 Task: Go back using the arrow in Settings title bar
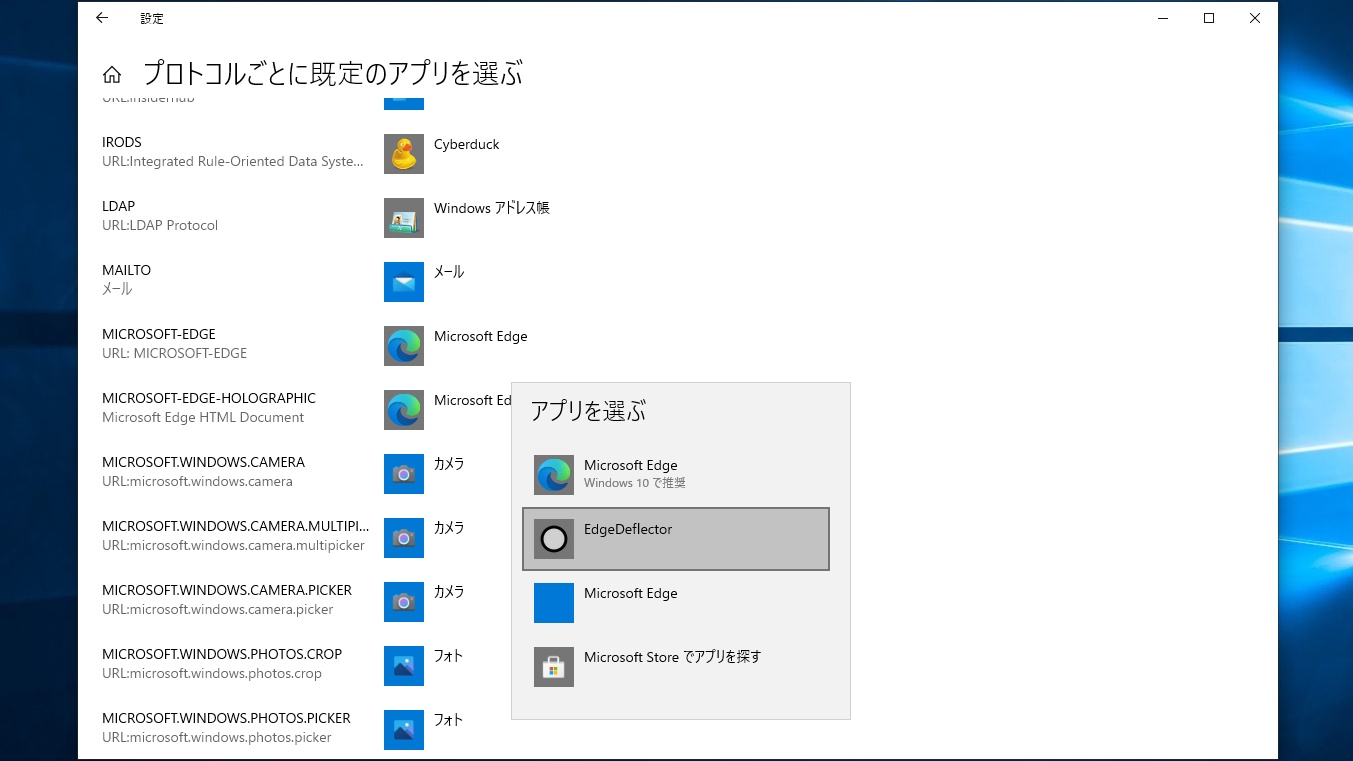pyautogui.click(x=102, y=18)
